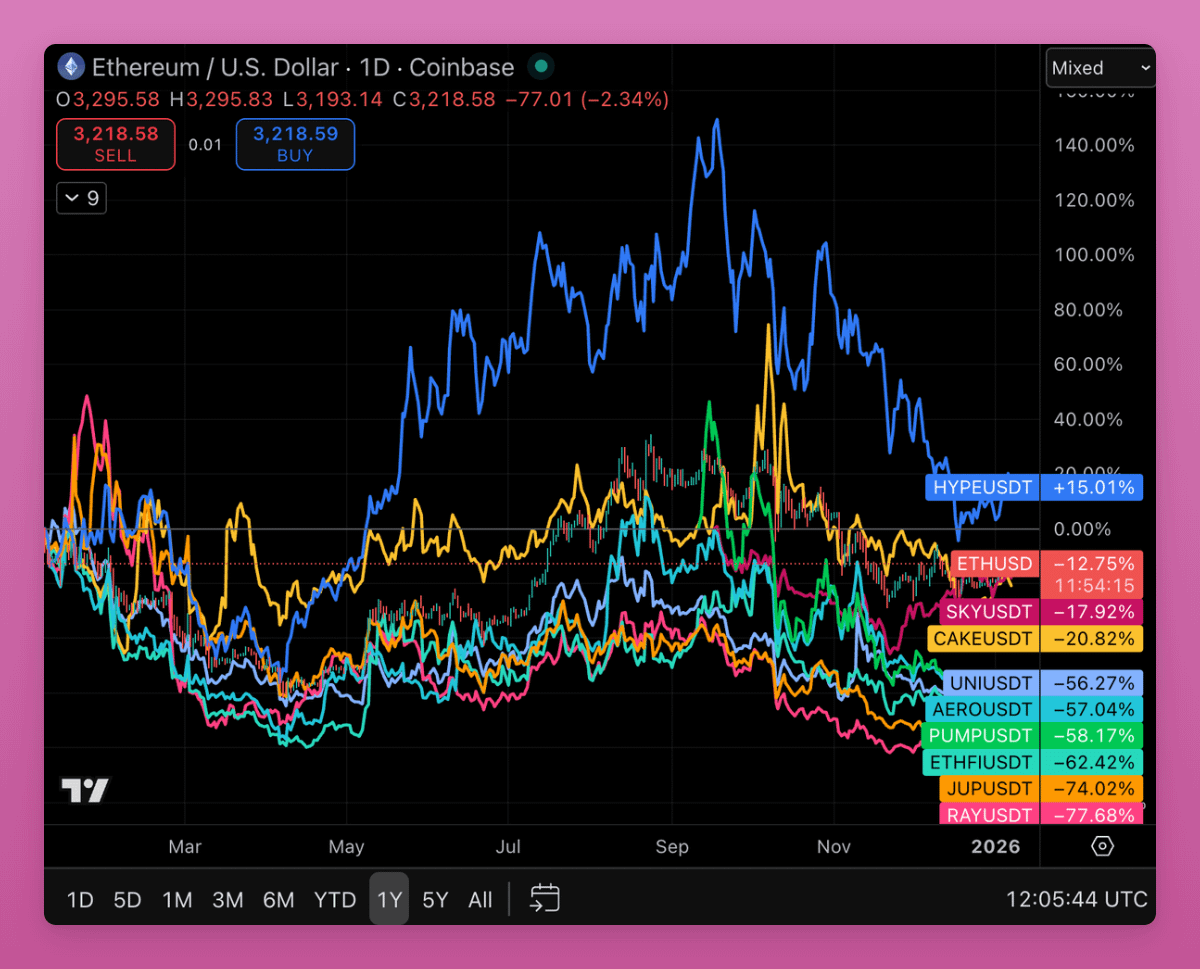Click the AEROUSDT price label
The image size is (1200, 969).
pos(983,709)
